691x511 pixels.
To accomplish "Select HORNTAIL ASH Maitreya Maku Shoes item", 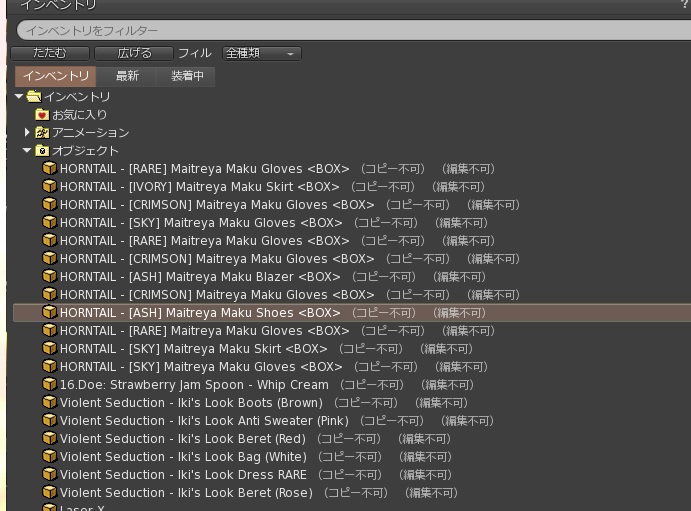I will point(200,313).
